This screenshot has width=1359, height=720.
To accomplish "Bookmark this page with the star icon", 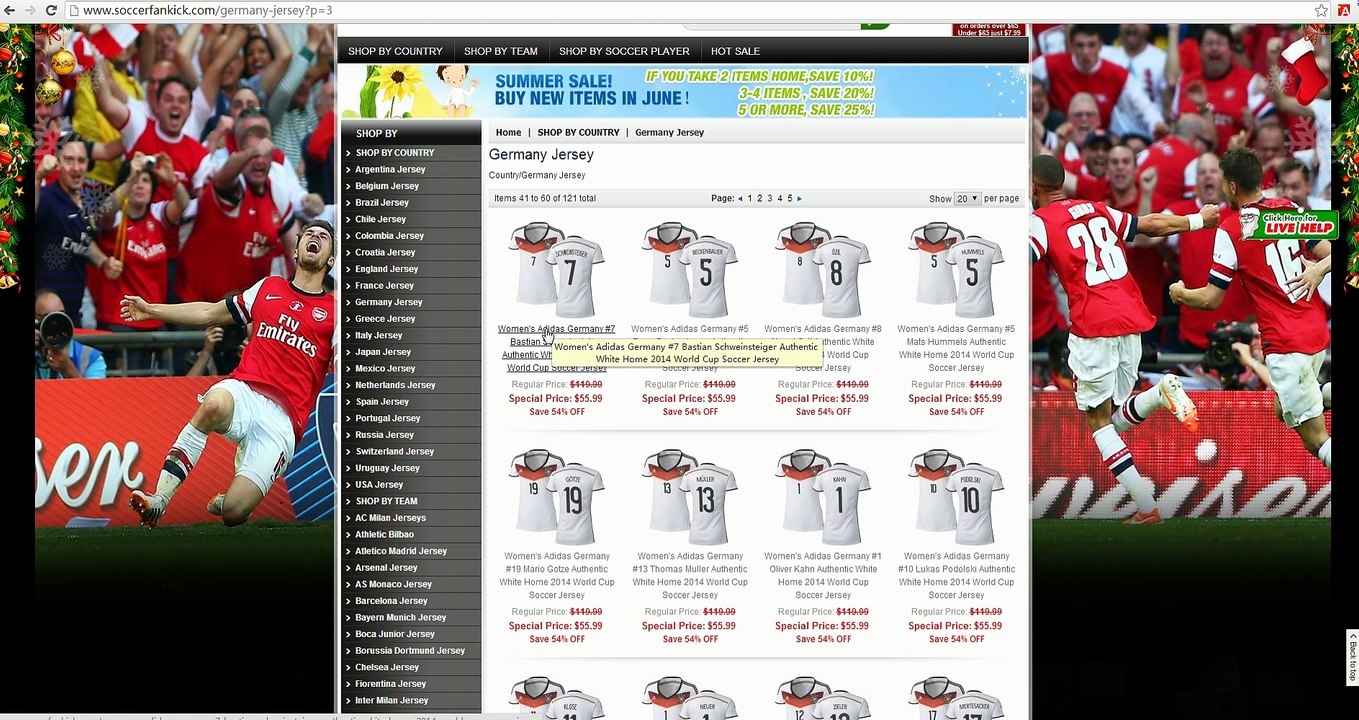I will tap(1321, 10).
